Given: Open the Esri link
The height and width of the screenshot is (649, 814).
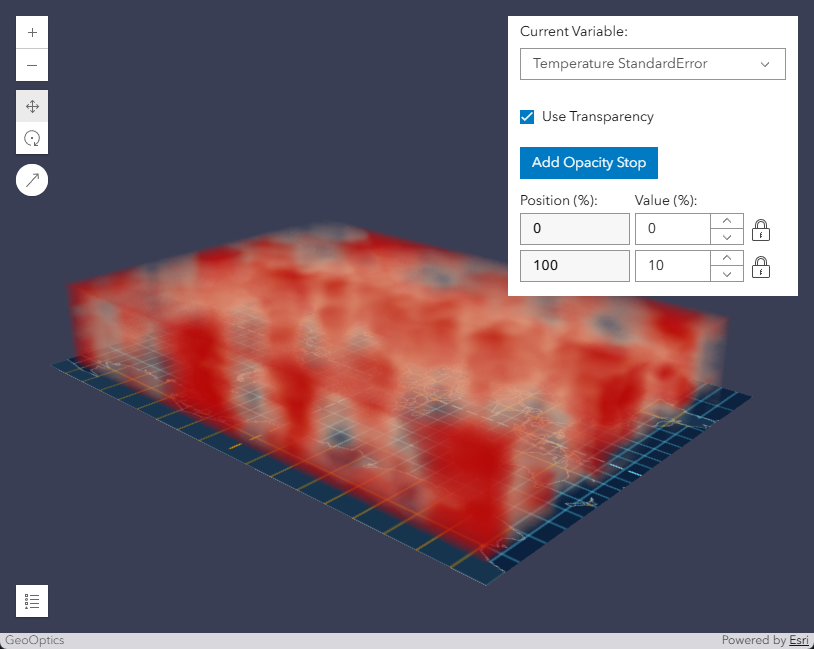Looking at the screenshot, I should [798, 640].
